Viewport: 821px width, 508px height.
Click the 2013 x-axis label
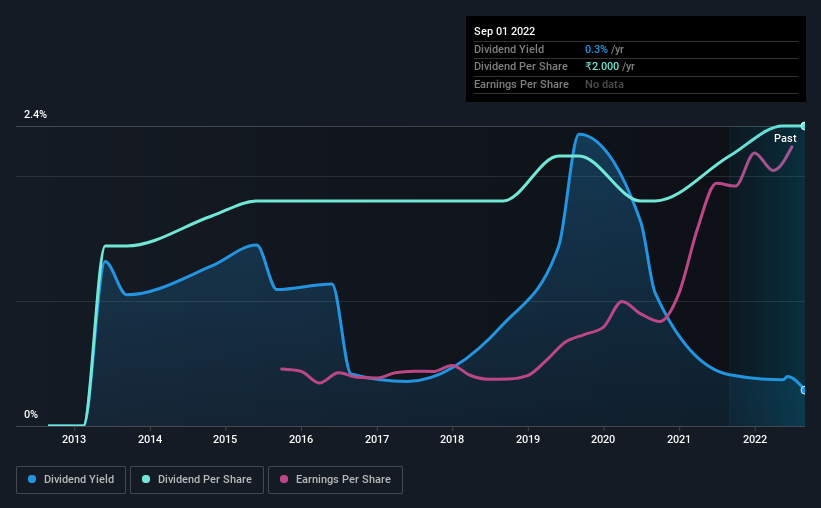(x=74, y=439)
